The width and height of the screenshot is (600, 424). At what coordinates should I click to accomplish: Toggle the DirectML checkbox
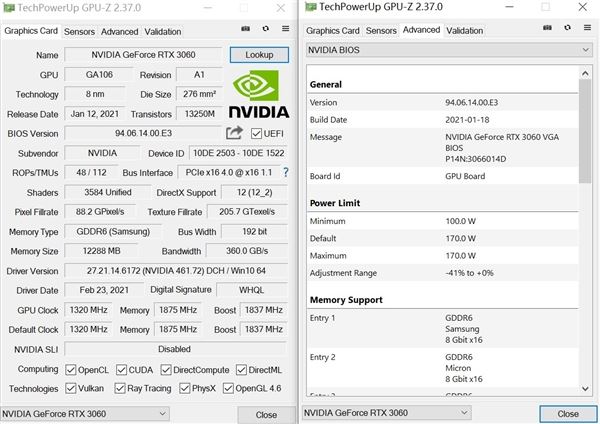[241, 370]
